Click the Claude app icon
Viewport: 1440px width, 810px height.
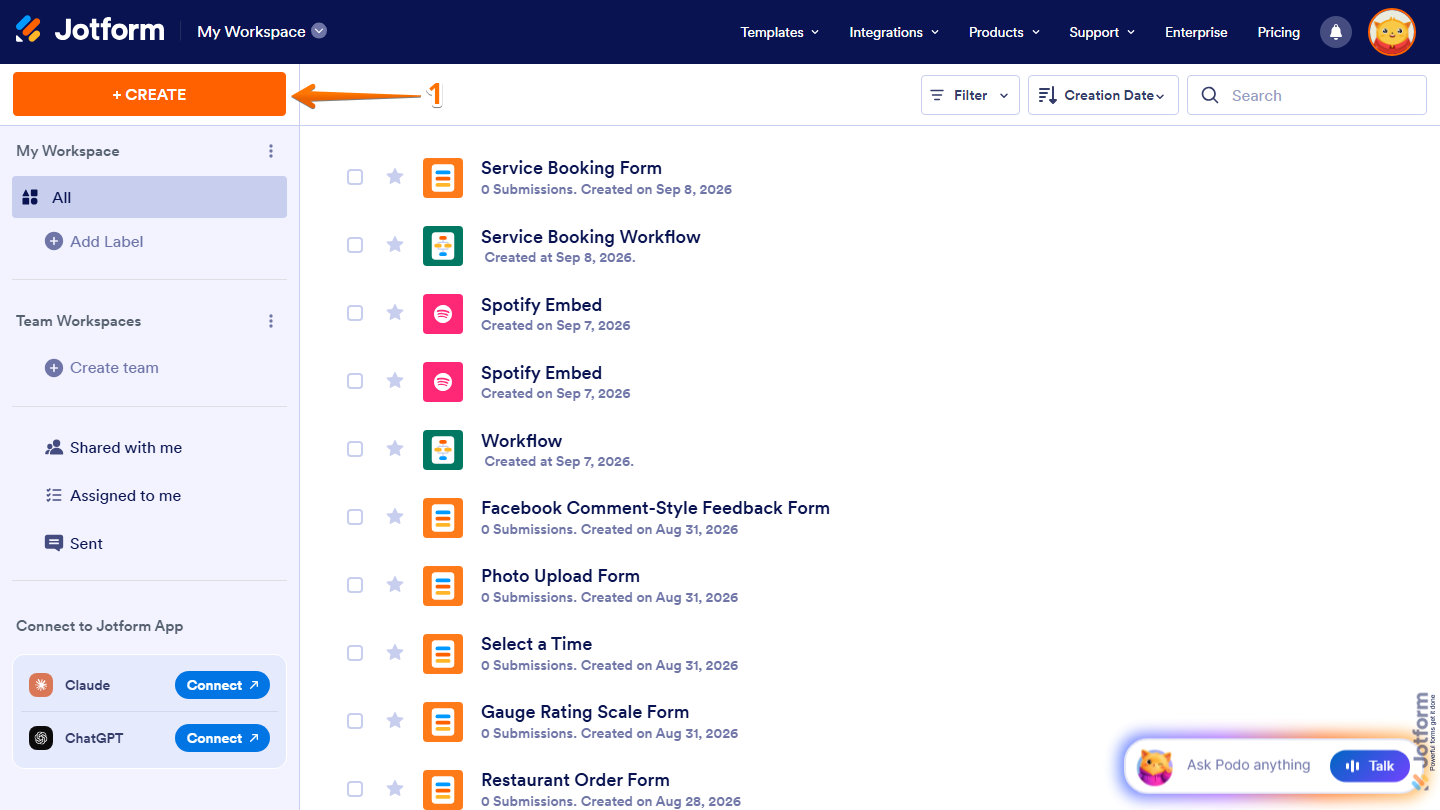click(41, 685)
